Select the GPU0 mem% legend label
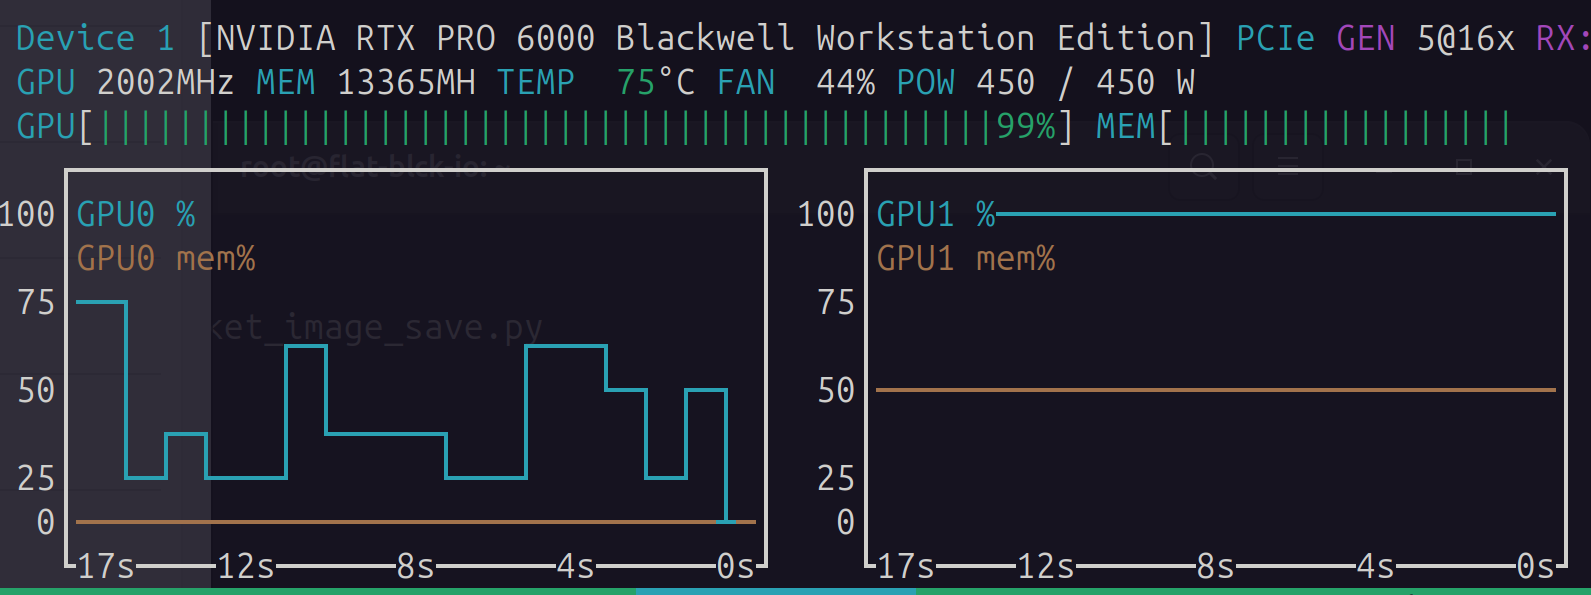The height and width of the screenshot is (595, 1591). 166,259
